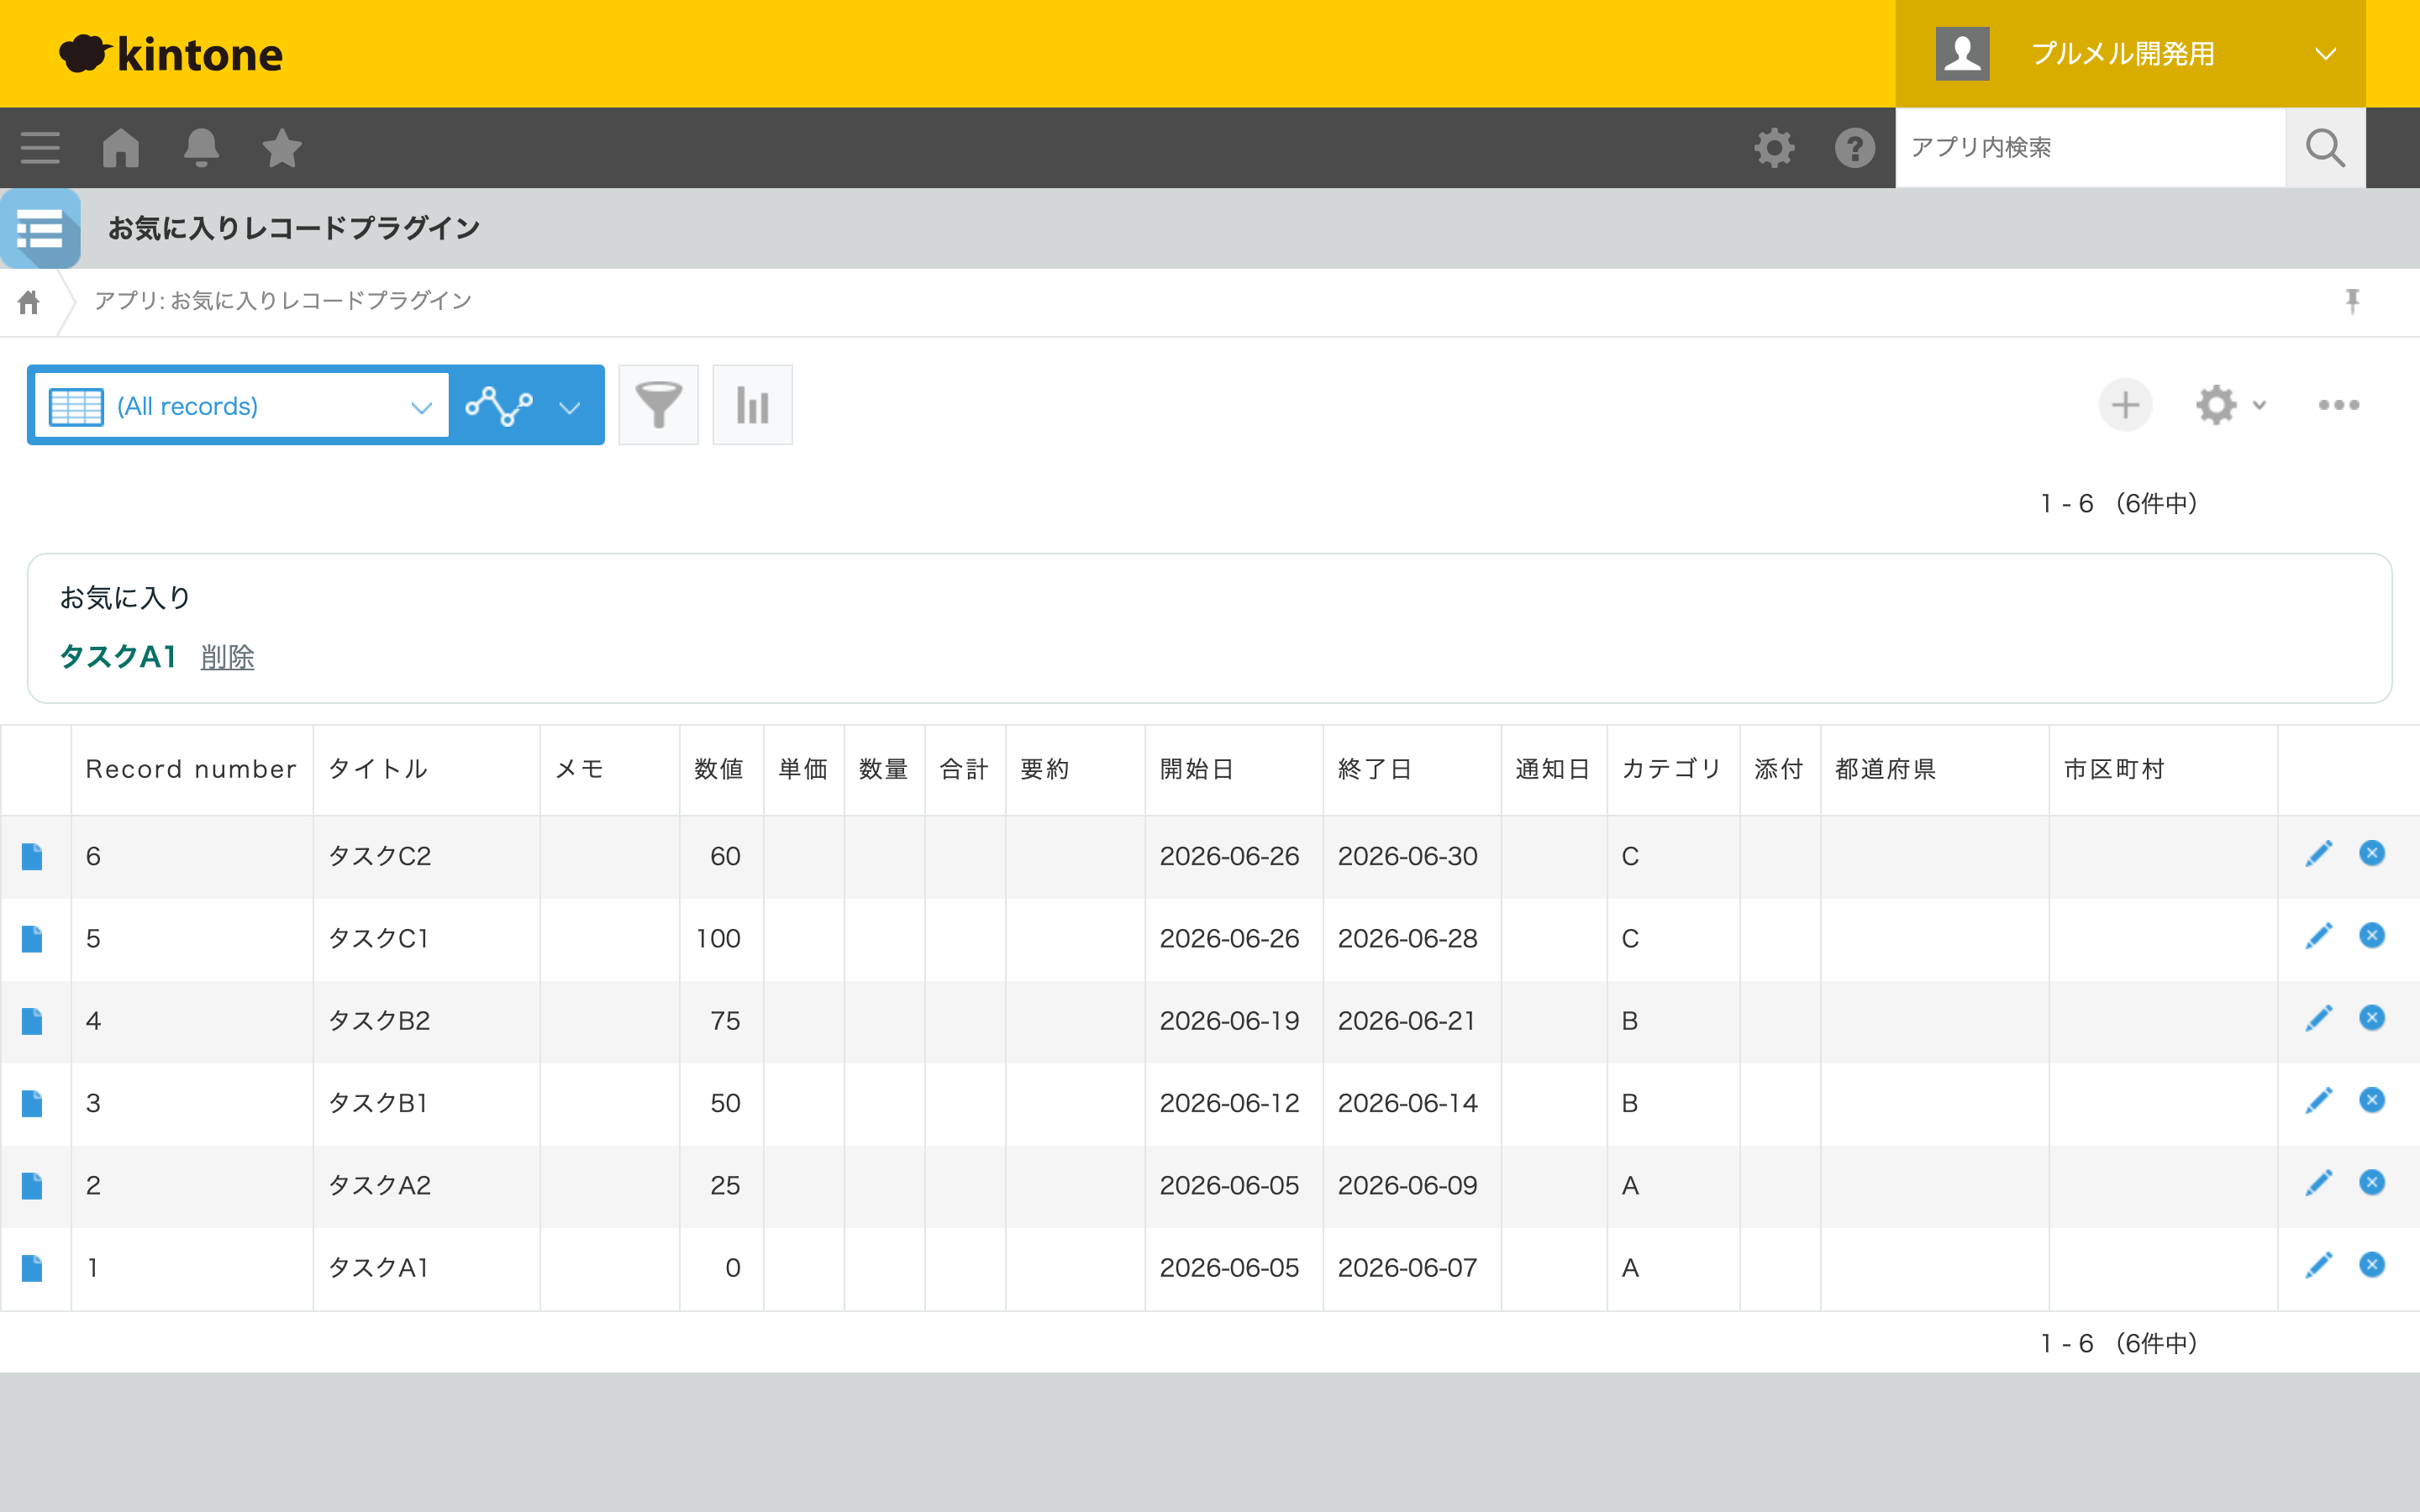Open the プルメル開発用 user menu

[x=2130, y=54]
